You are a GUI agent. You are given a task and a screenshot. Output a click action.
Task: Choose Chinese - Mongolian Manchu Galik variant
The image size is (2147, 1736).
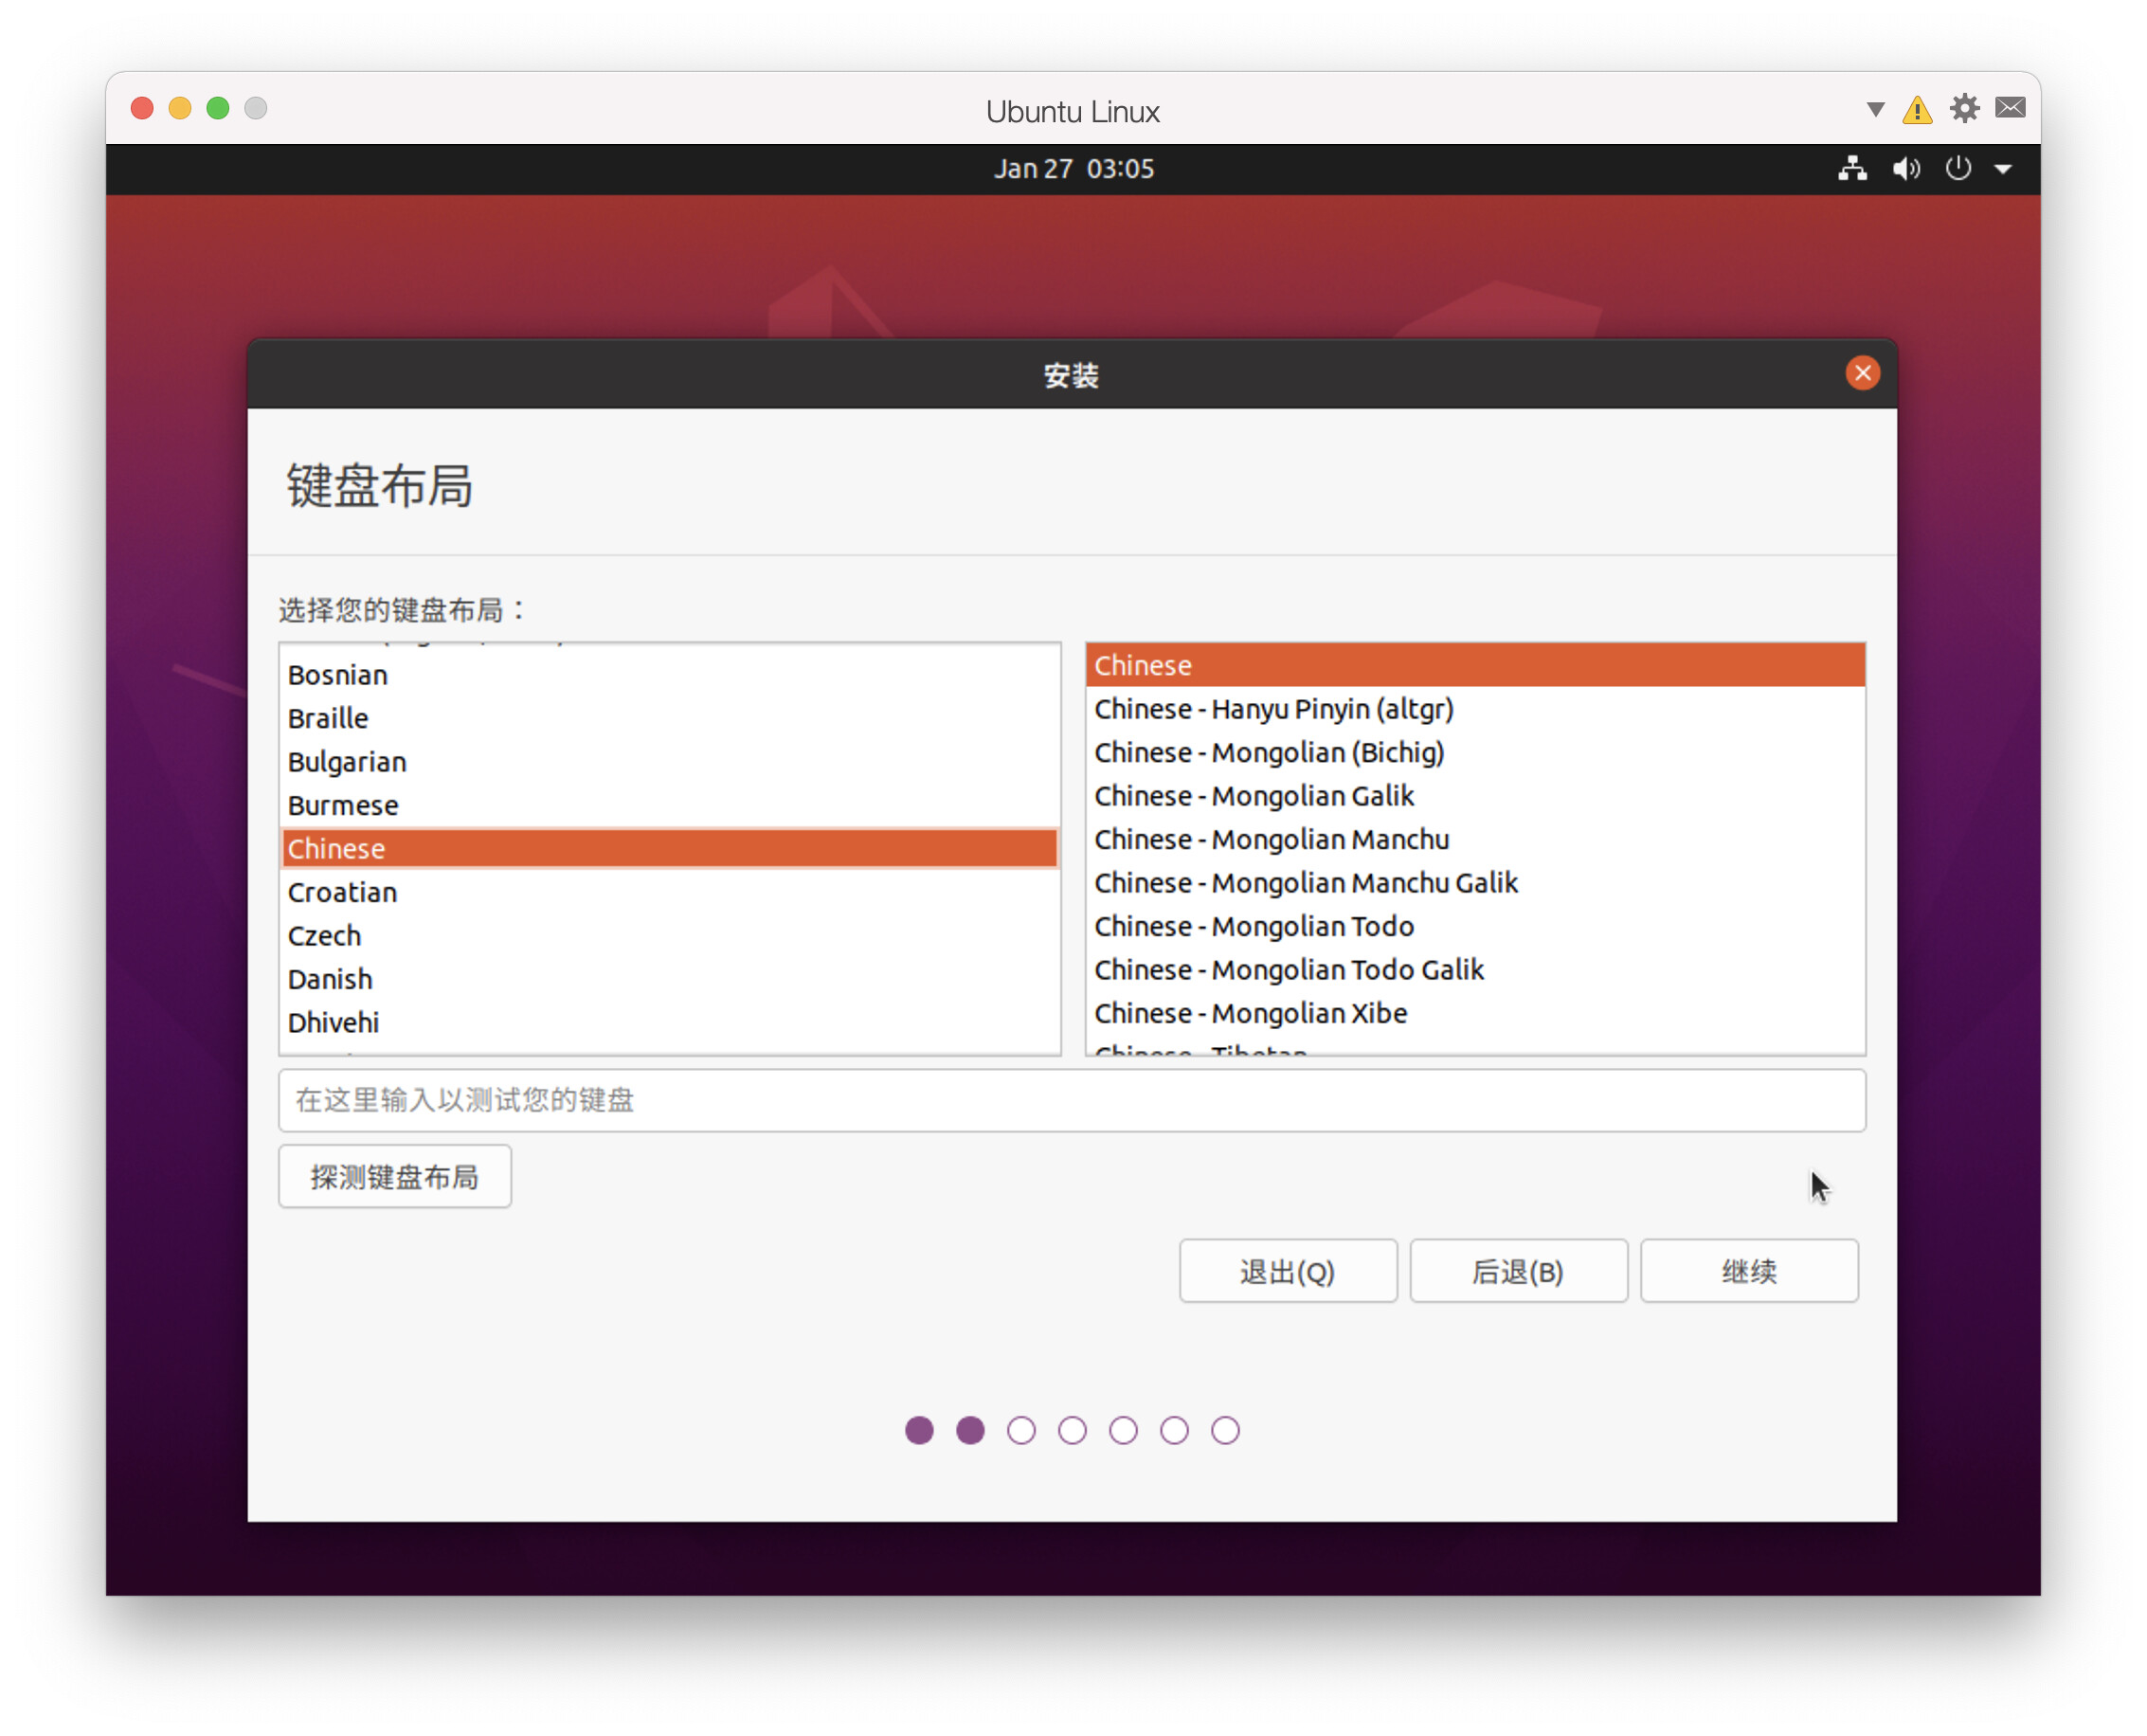(1475, 883)
